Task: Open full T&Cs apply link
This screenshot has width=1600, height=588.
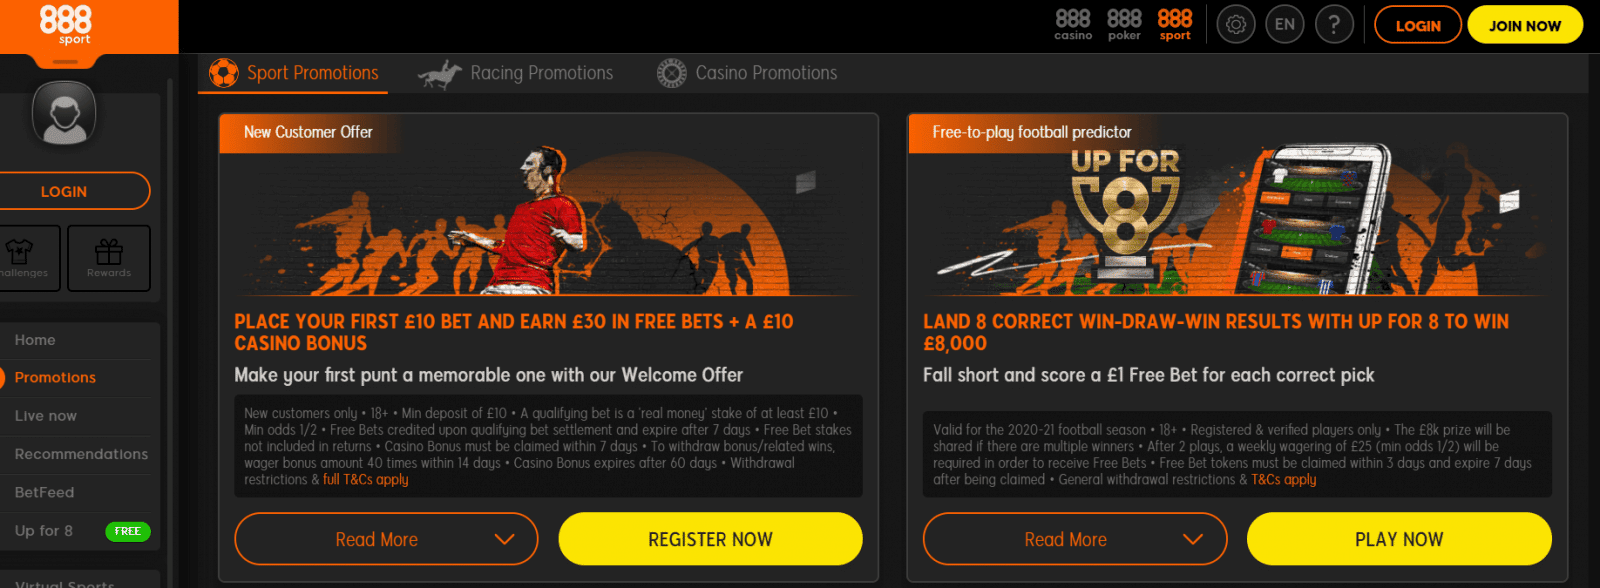Action: 366,480
